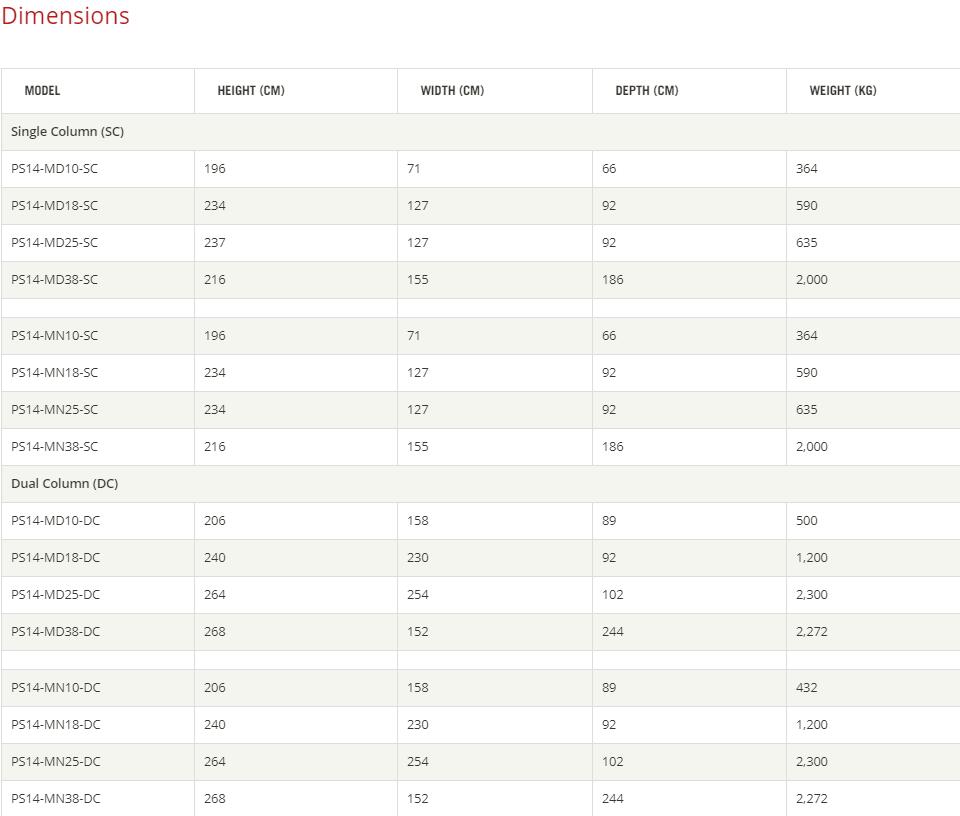Click the DEPTH (CM) column header
This screenshot has height=816, width=960.
click(647, 91)
